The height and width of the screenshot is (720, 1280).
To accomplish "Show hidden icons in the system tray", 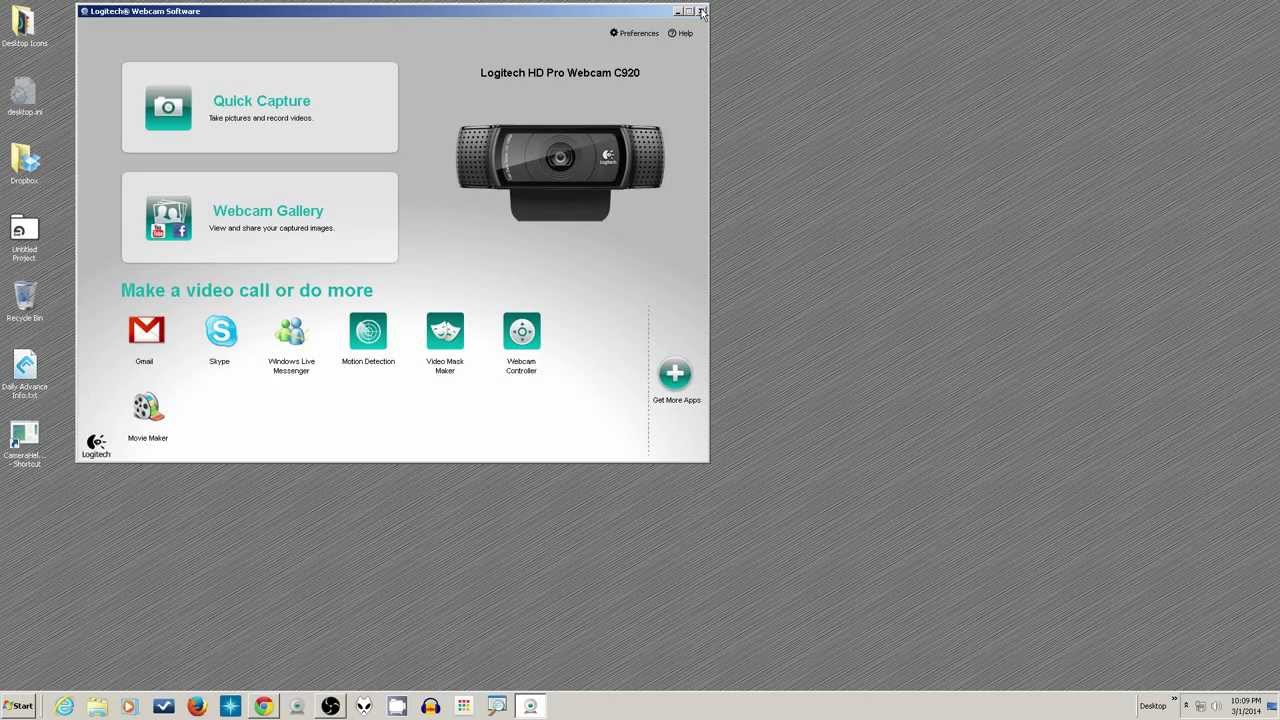I will [x=1186, y=706].
